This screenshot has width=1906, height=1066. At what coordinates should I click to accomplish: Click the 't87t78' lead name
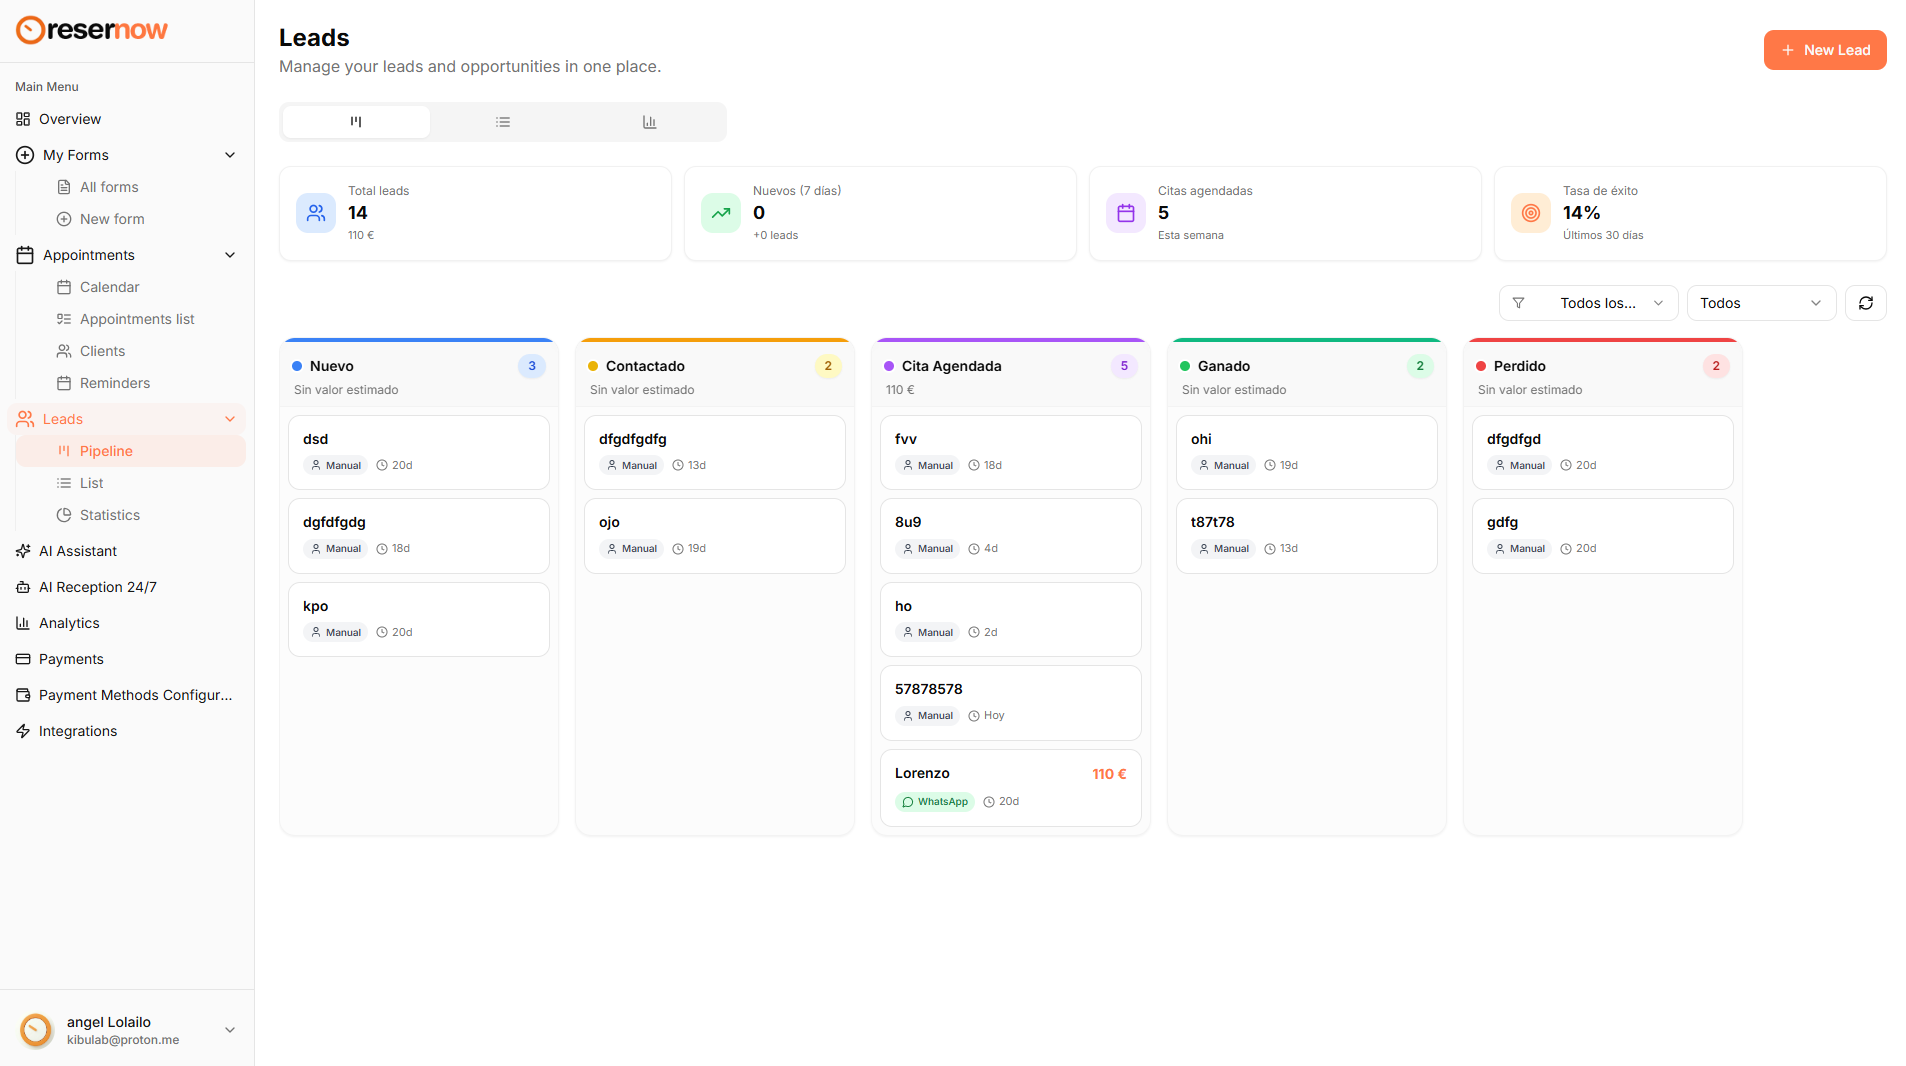pyautogui.click(x=1213, y=522)
